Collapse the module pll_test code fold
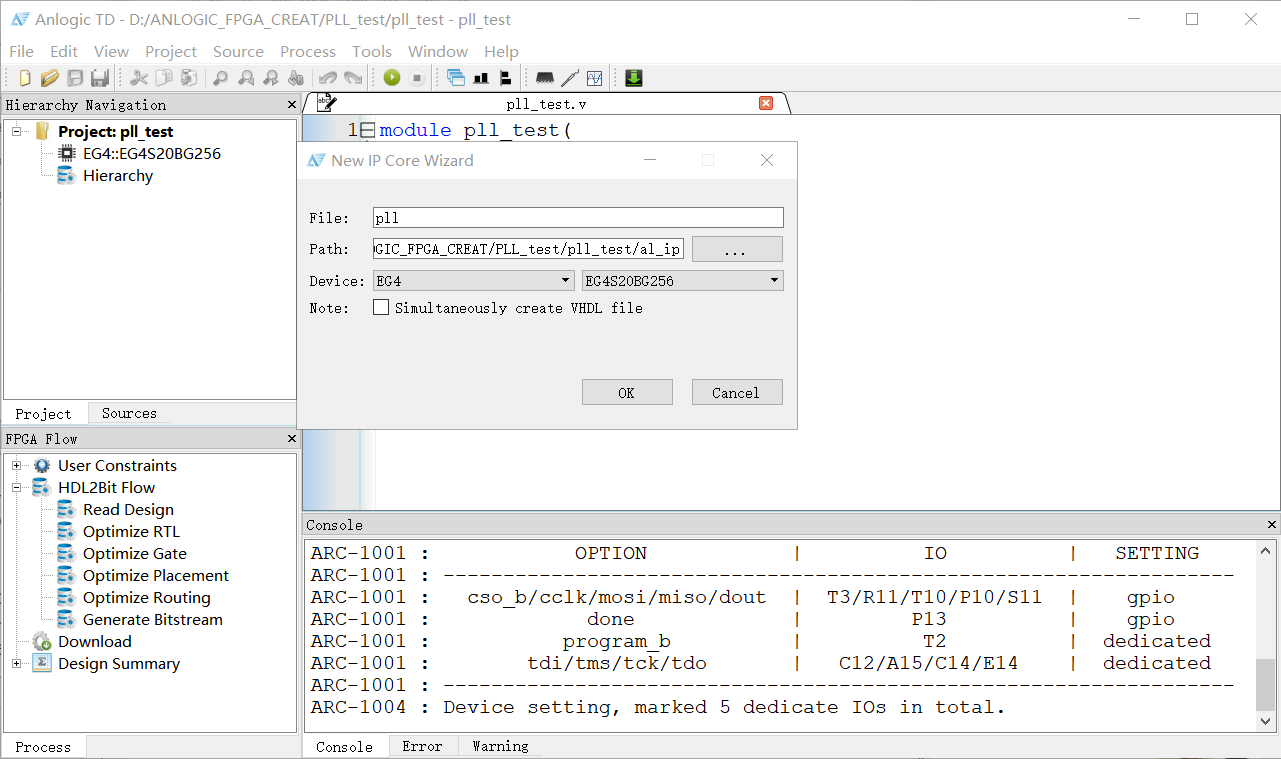This screenshot has height=759, width=1281. (367, 131)
